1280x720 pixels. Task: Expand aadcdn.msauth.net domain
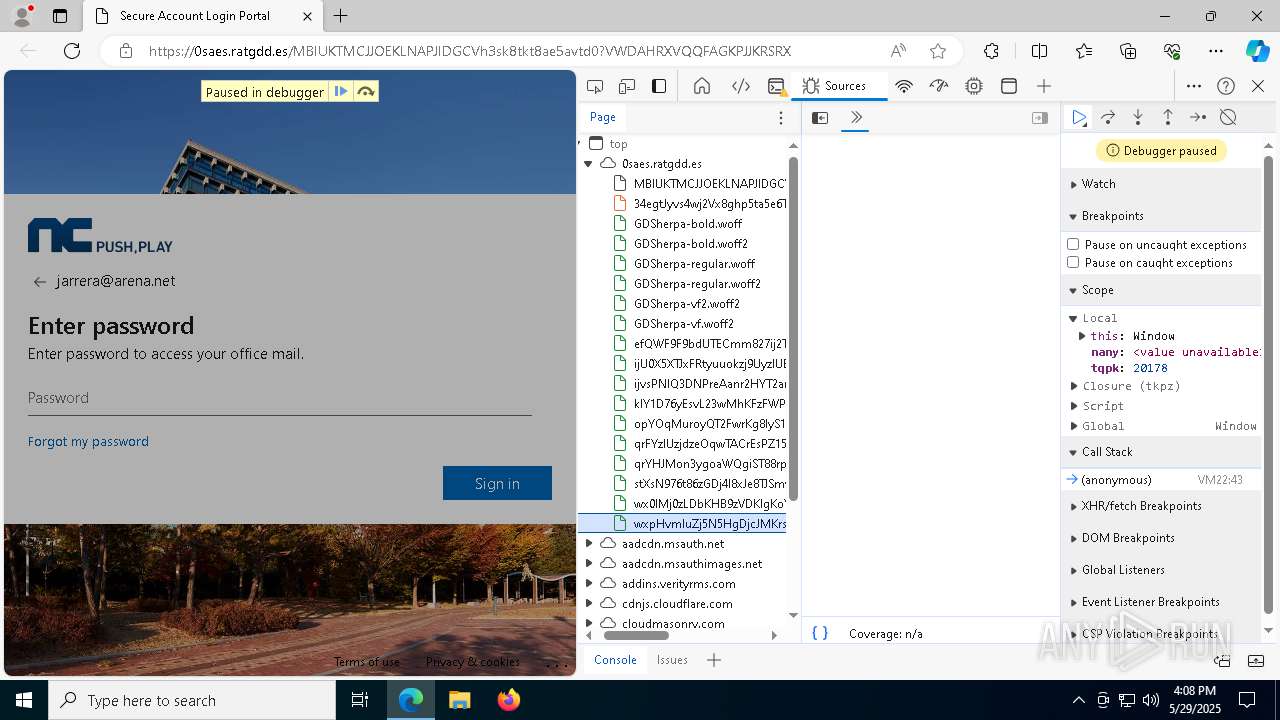tap(589, 543)
